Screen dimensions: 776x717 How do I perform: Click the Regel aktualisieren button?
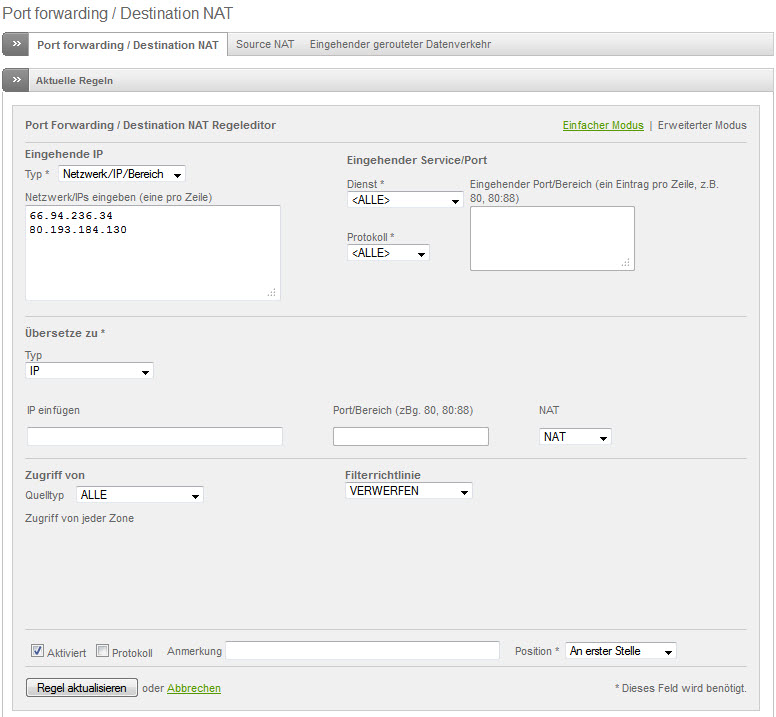coord(81,688)
